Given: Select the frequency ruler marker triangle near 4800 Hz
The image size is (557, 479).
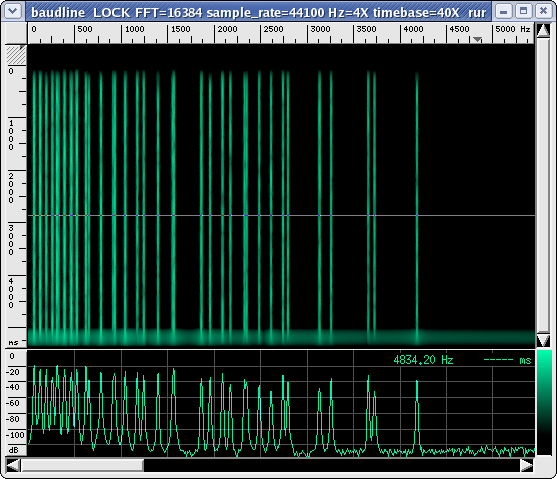Looking at the screenshot, I should click(x=478, y=39).
